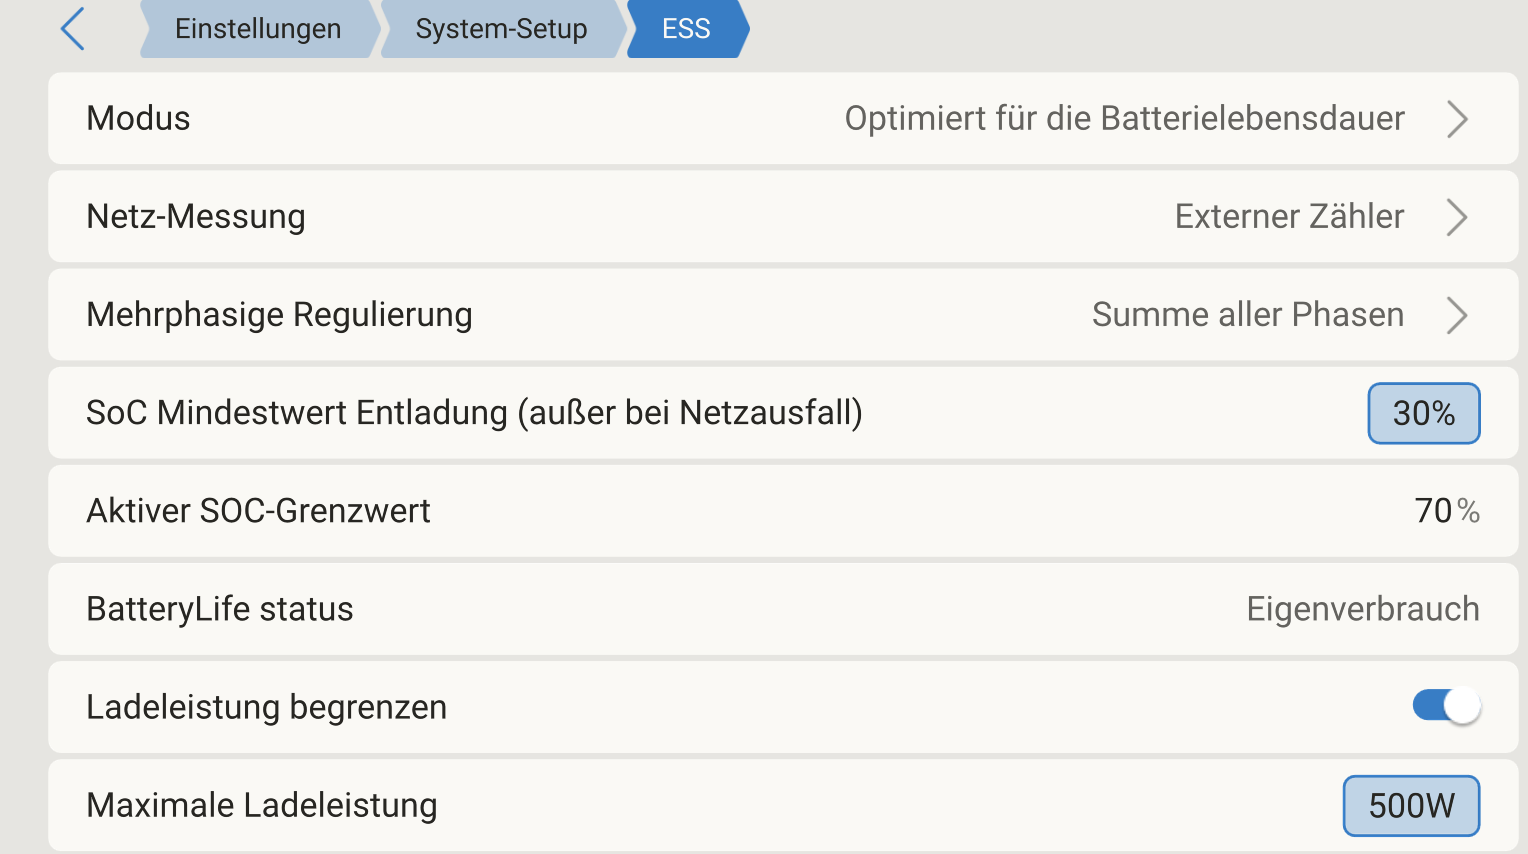Expand Mehrphasige Regulierung via its chevron

[1457, 315]
